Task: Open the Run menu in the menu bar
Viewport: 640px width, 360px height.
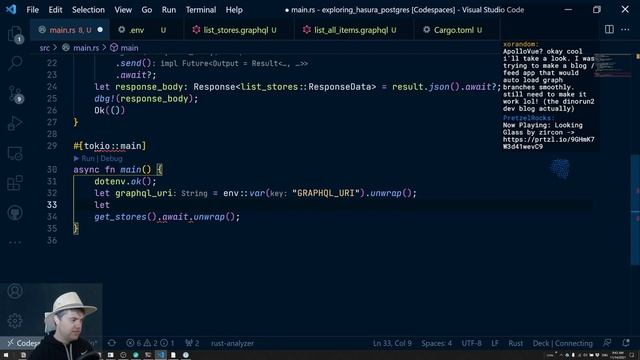Action: (x=169, y=9)
